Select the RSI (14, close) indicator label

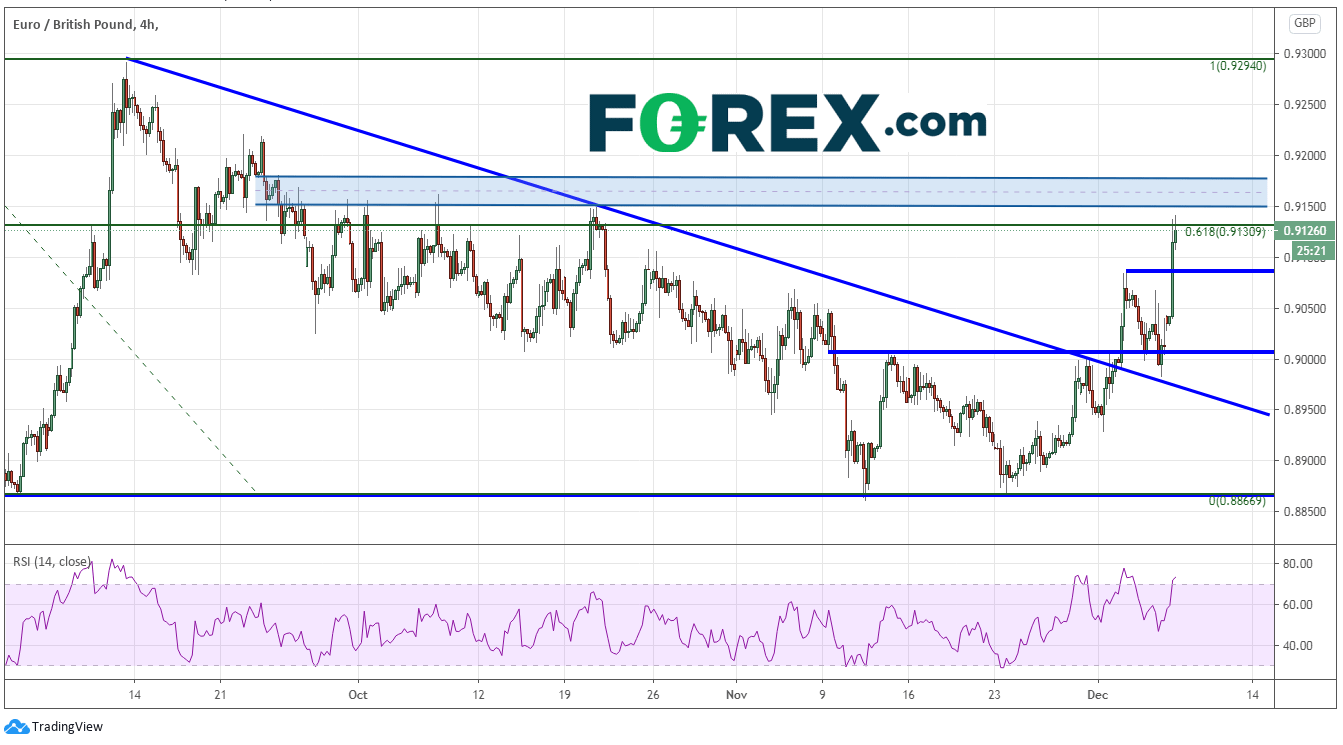[x=54, y=562]
